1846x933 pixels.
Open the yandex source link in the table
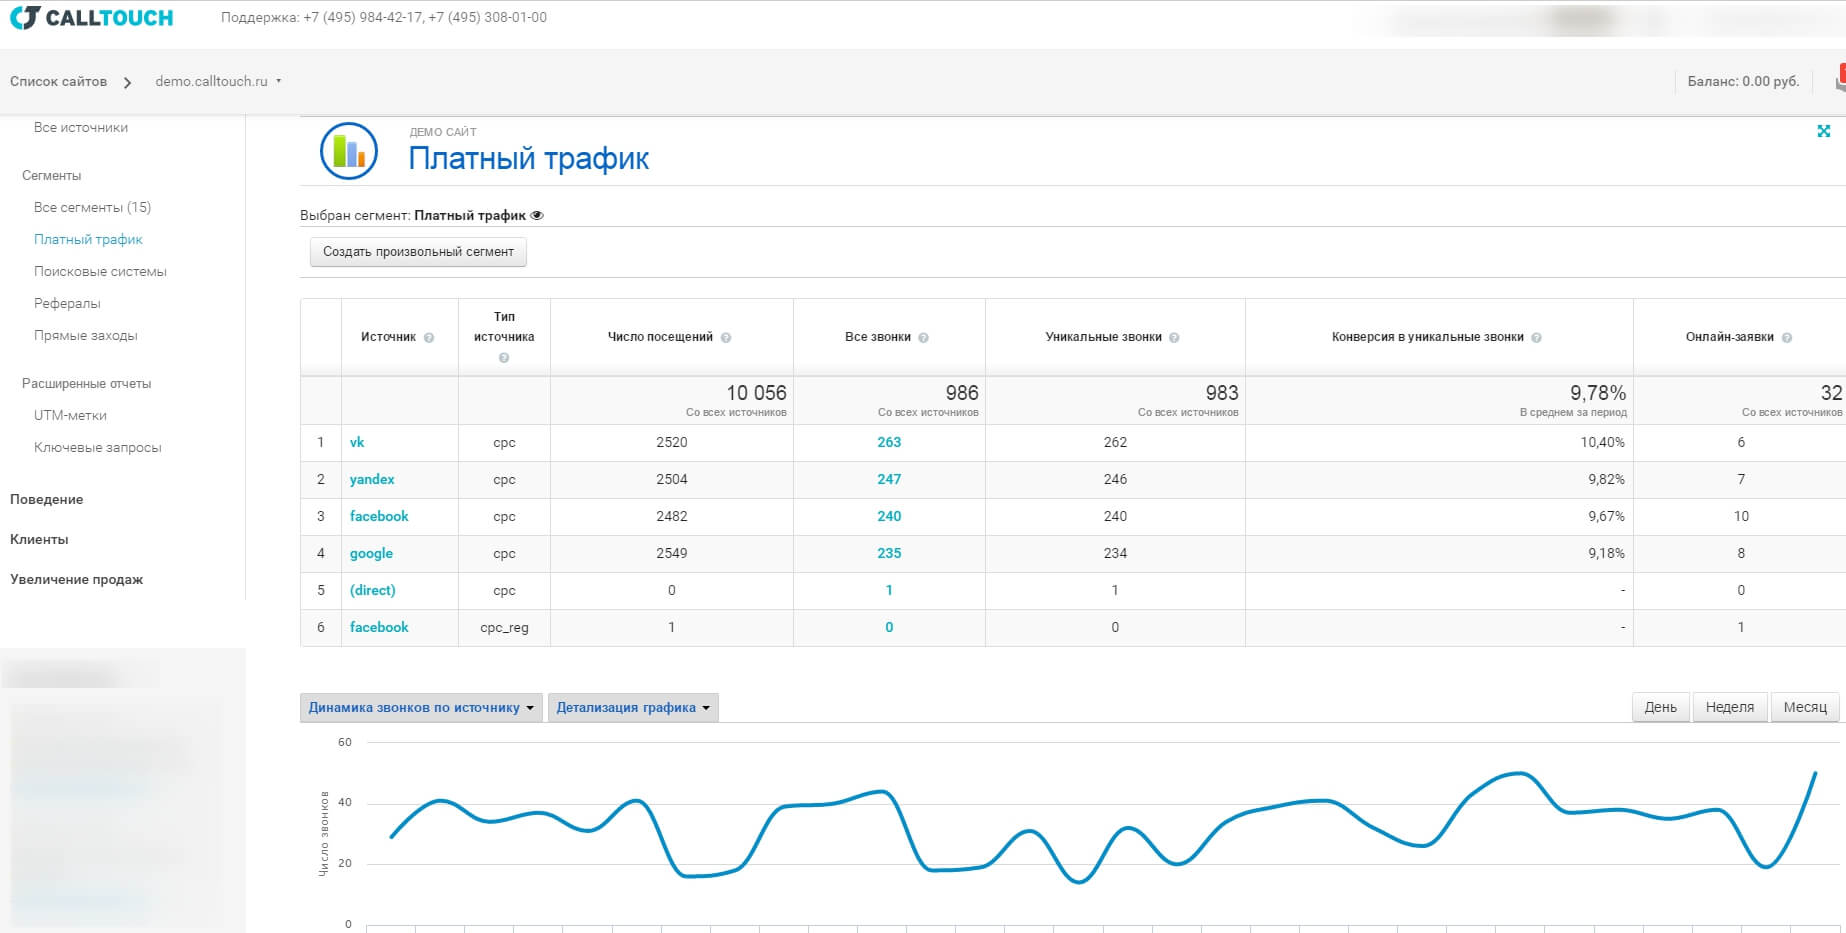(x=372, y=479)
